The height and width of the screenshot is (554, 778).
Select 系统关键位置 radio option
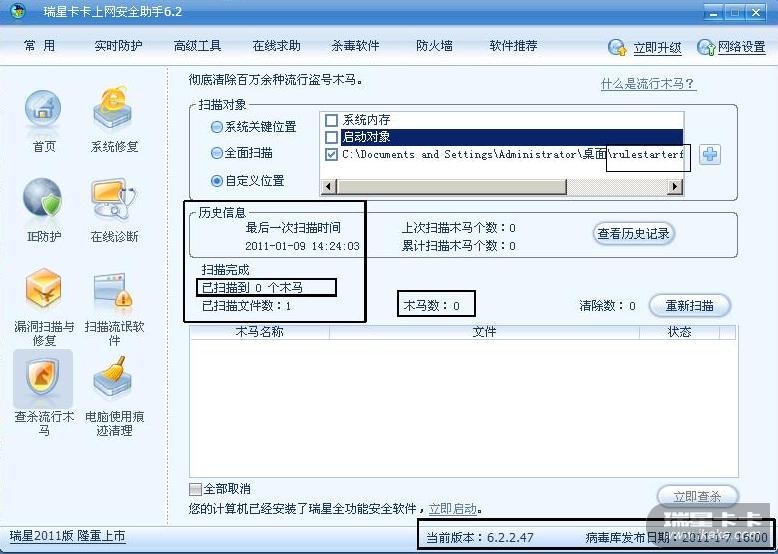216,127
